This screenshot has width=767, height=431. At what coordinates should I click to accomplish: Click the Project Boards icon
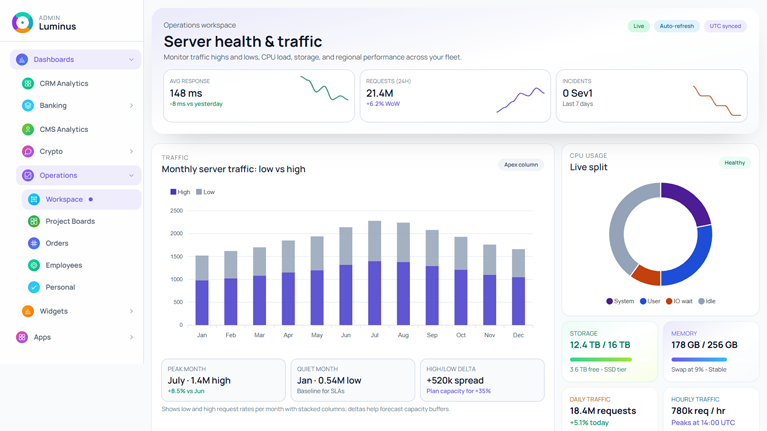[x=34, y=221]
